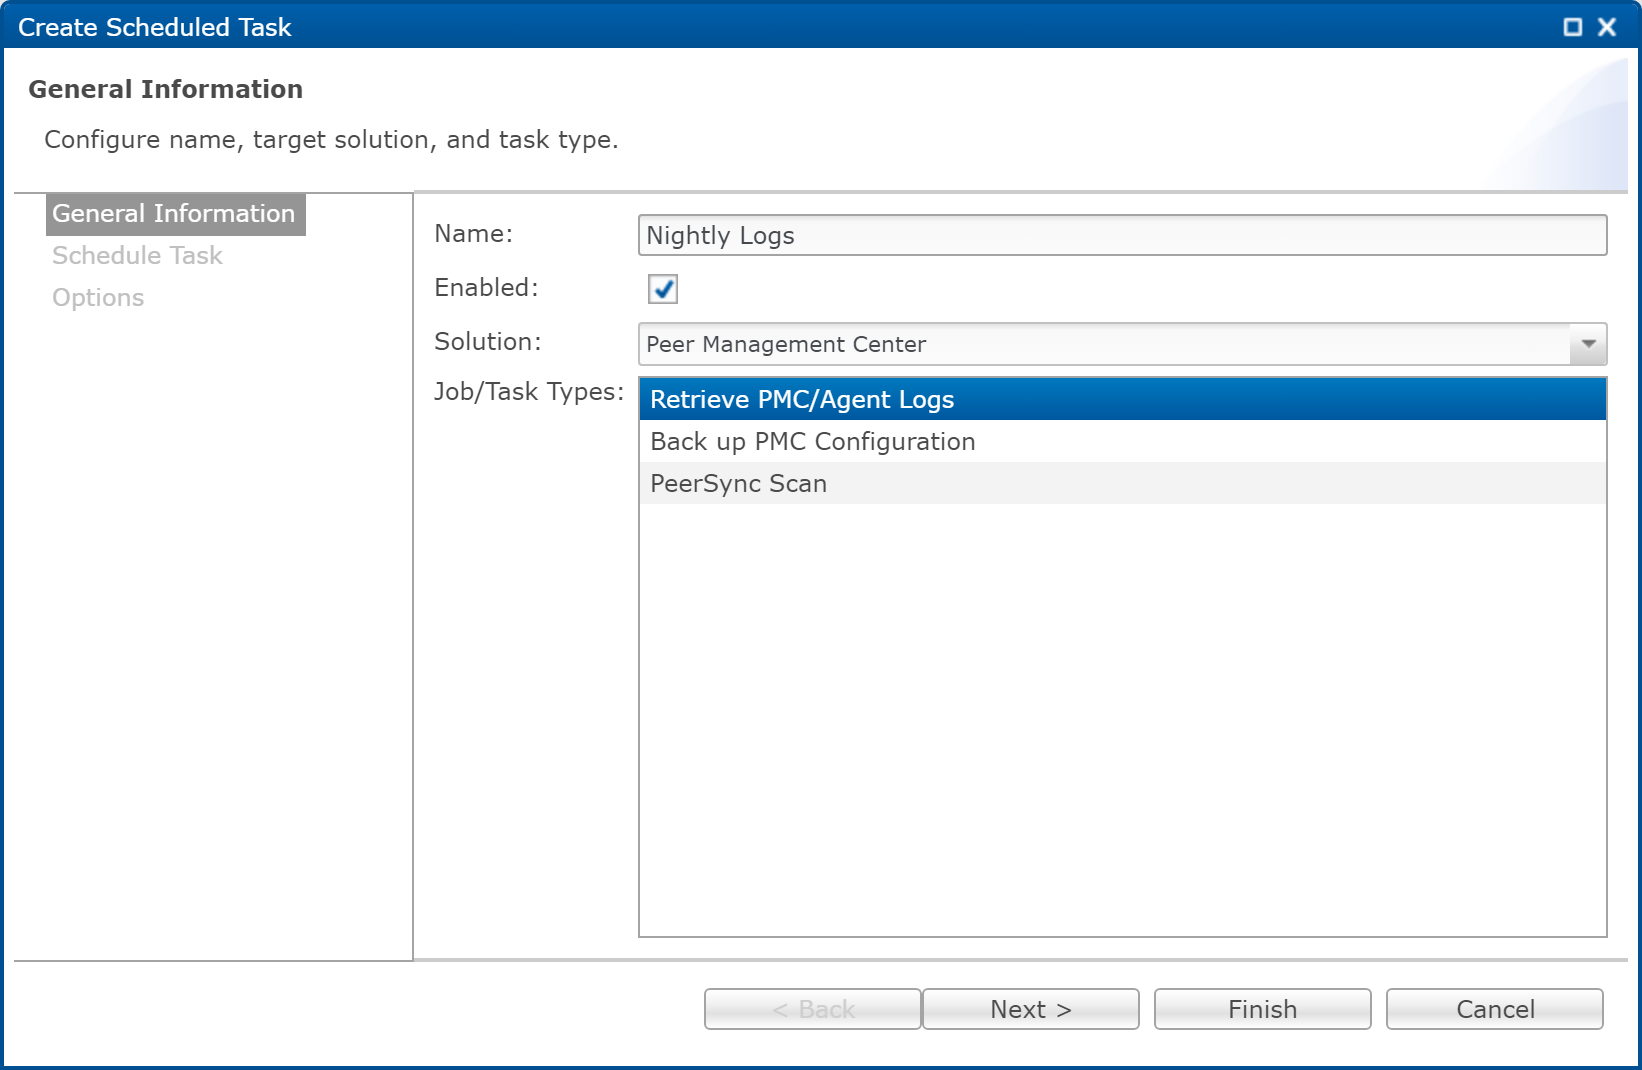
Task: Click the disabled Back button
Action: click(x=811, y=1008)
